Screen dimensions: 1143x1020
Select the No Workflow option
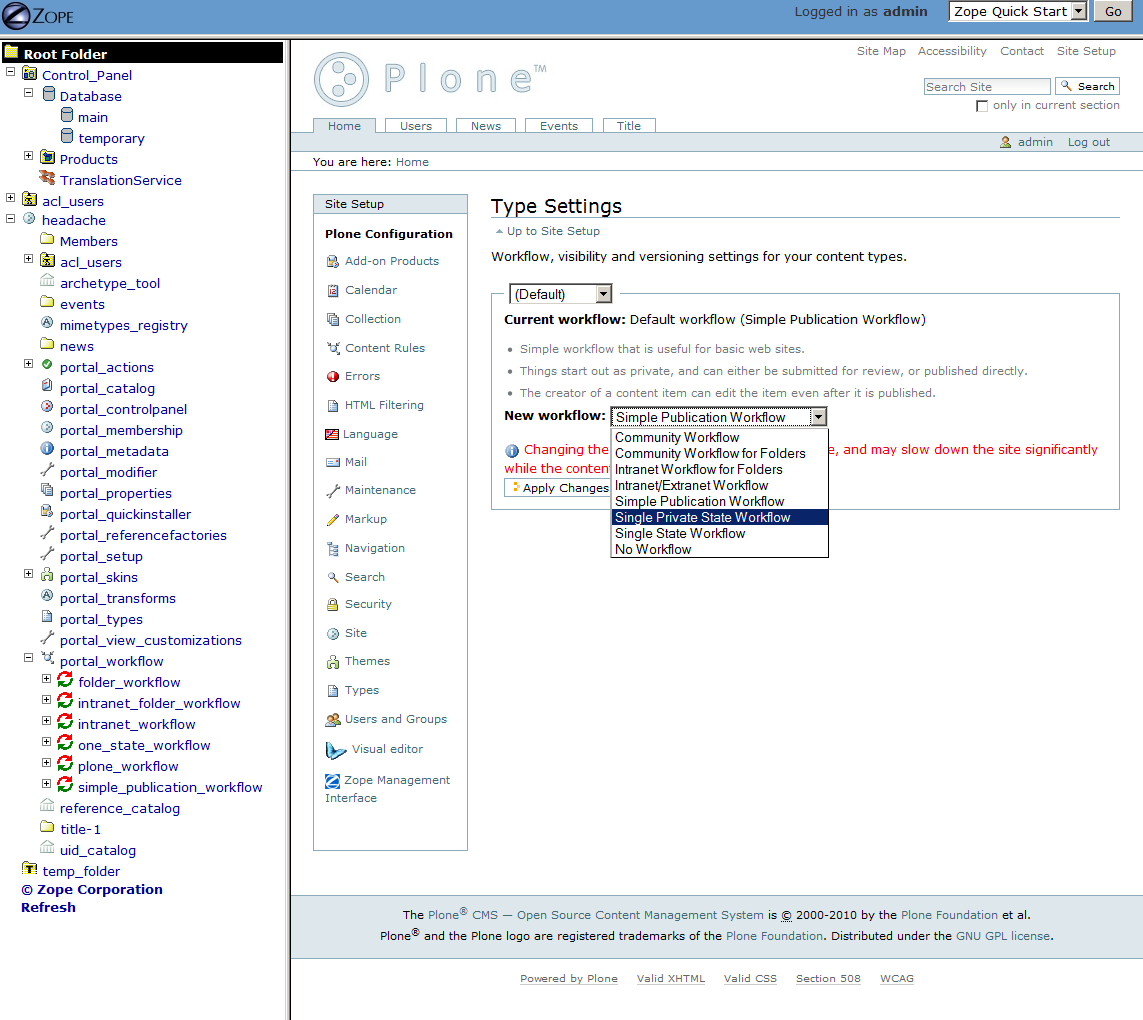(719, 550)
